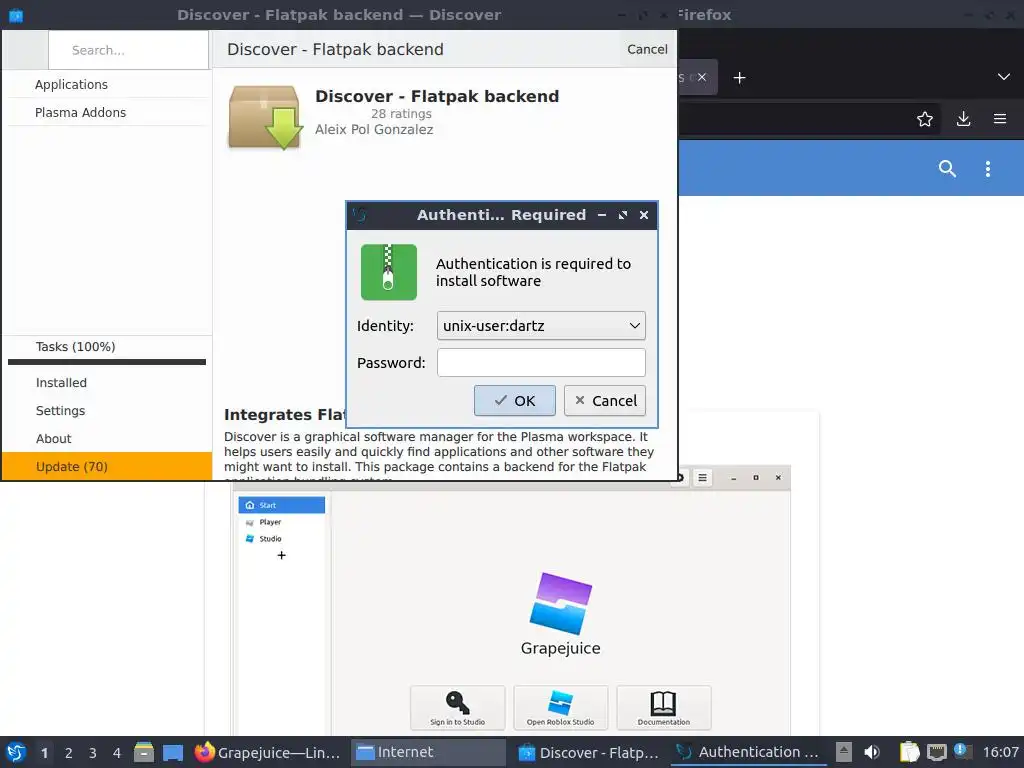The height and width of the screenshot is (768, 1024).
Task: Maximize the Authentication Required dialog
Action: pyautogui.click(x=623, y=215)
